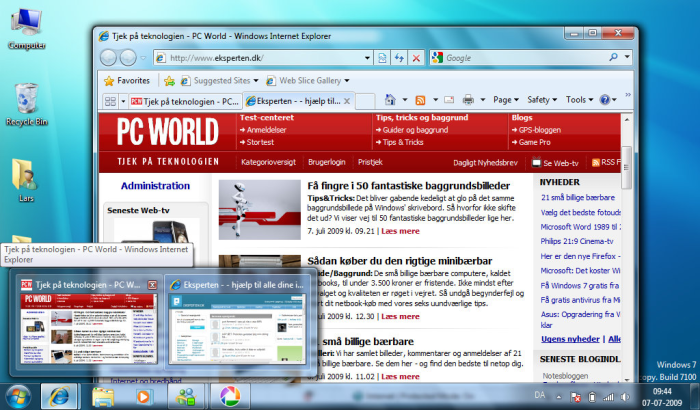Image resolution: width=700 pixels, height=410 pixels.
Task: Open Recycle Bin desktop icon
Action: pos(27,104)
